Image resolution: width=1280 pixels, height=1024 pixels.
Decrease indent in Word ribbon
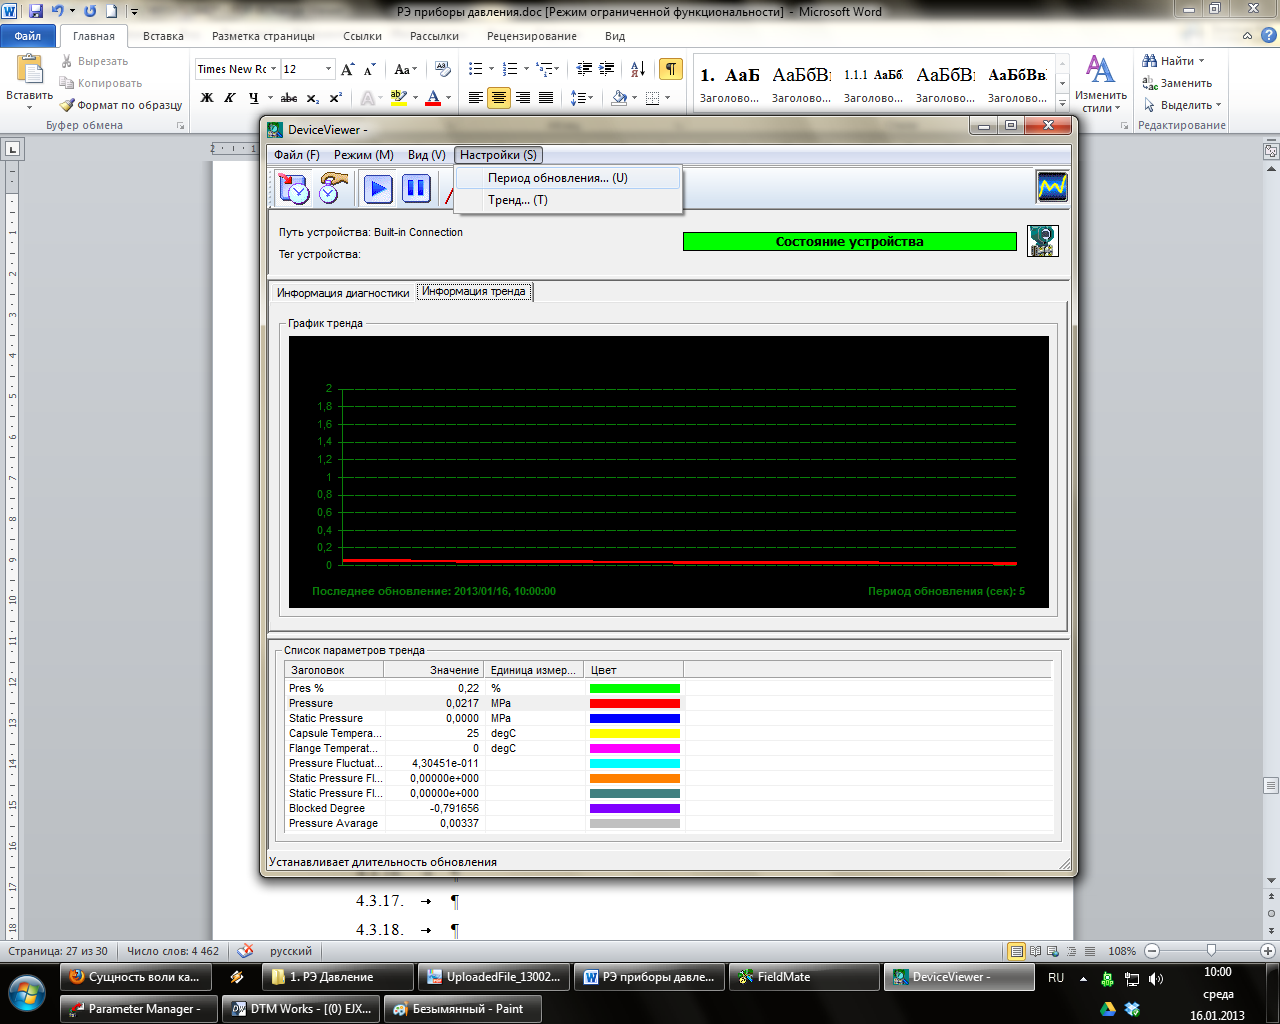point(585,69)
